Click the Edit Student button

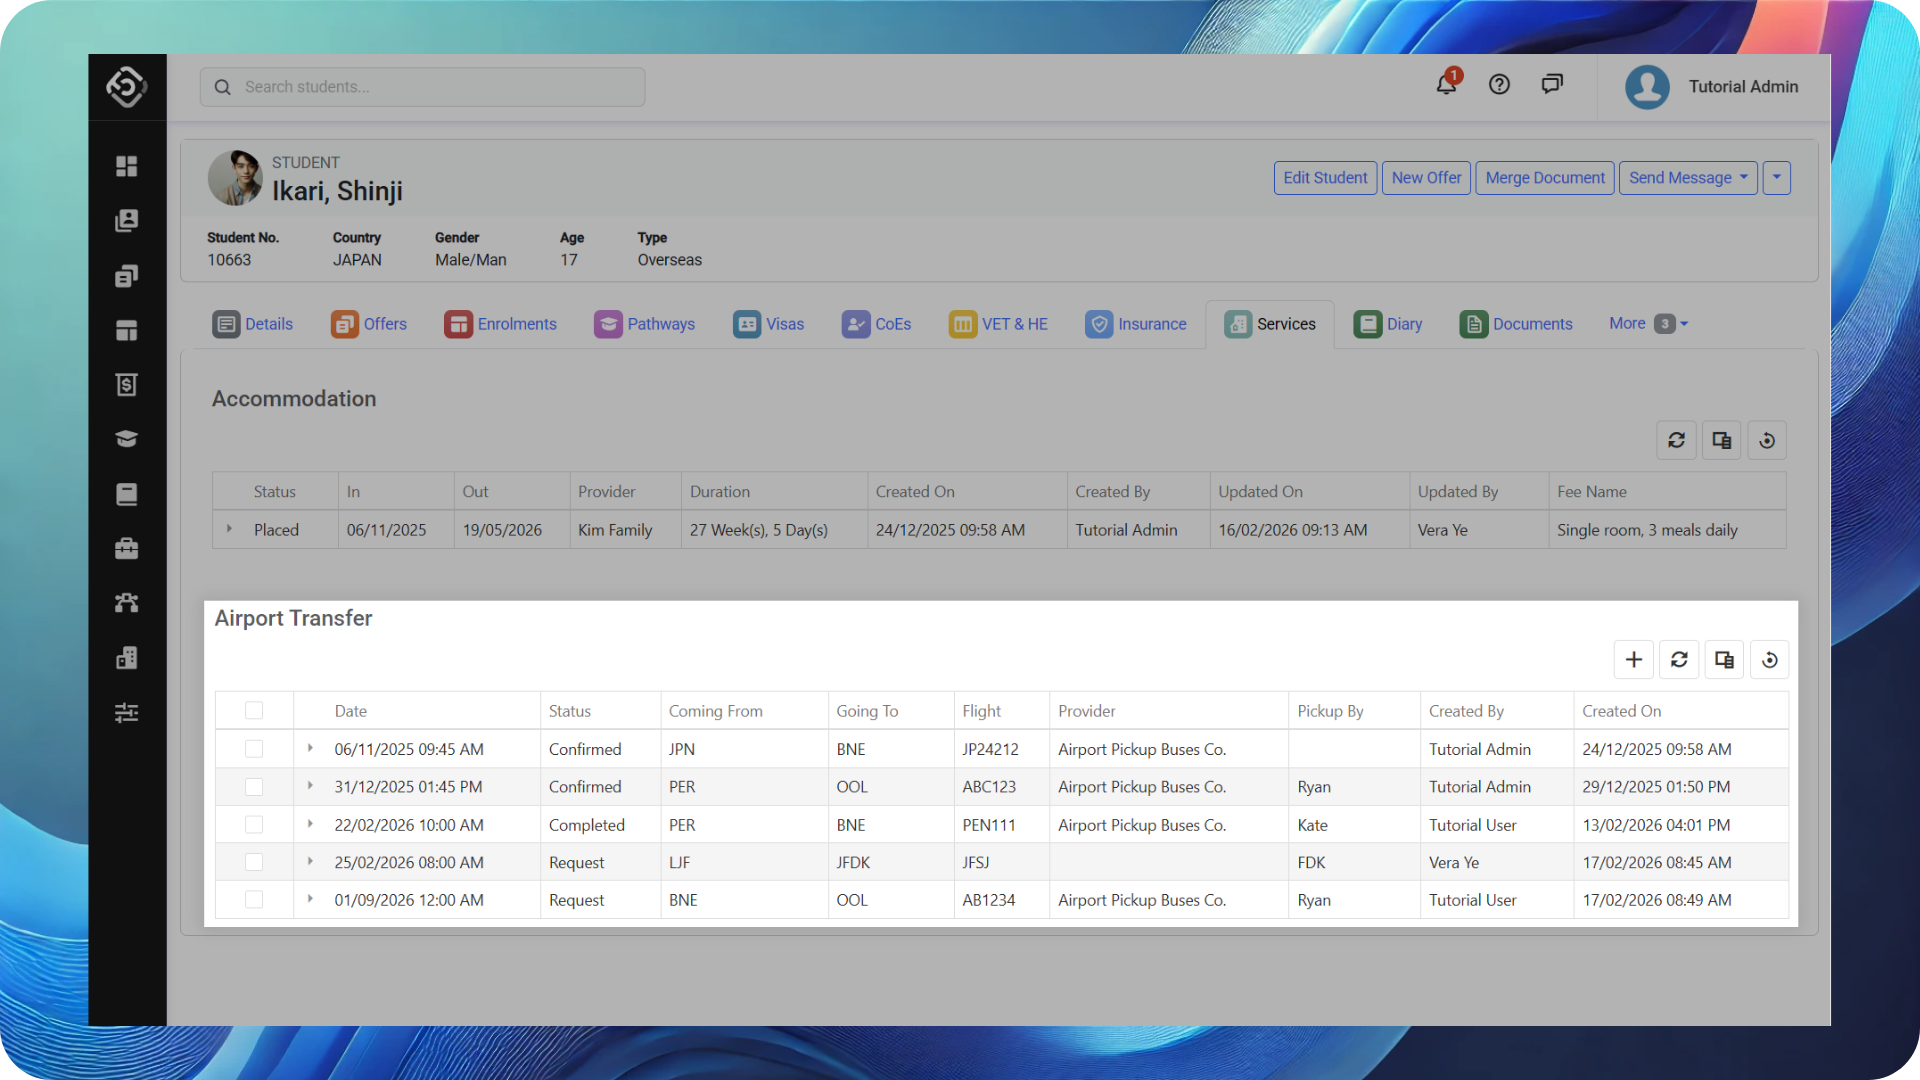1325,178
